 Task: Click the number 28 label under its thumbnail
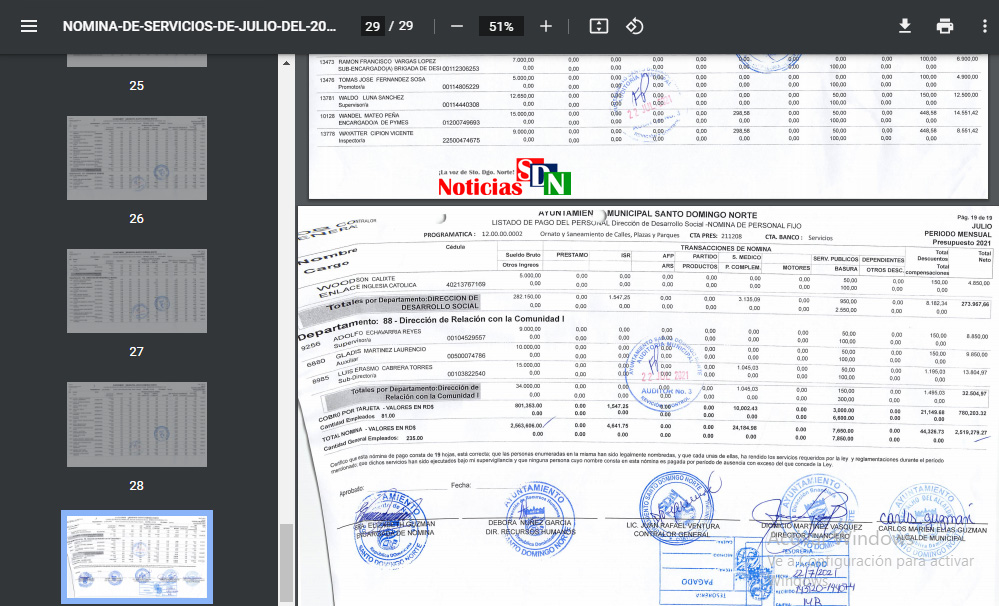click(137, 485)
